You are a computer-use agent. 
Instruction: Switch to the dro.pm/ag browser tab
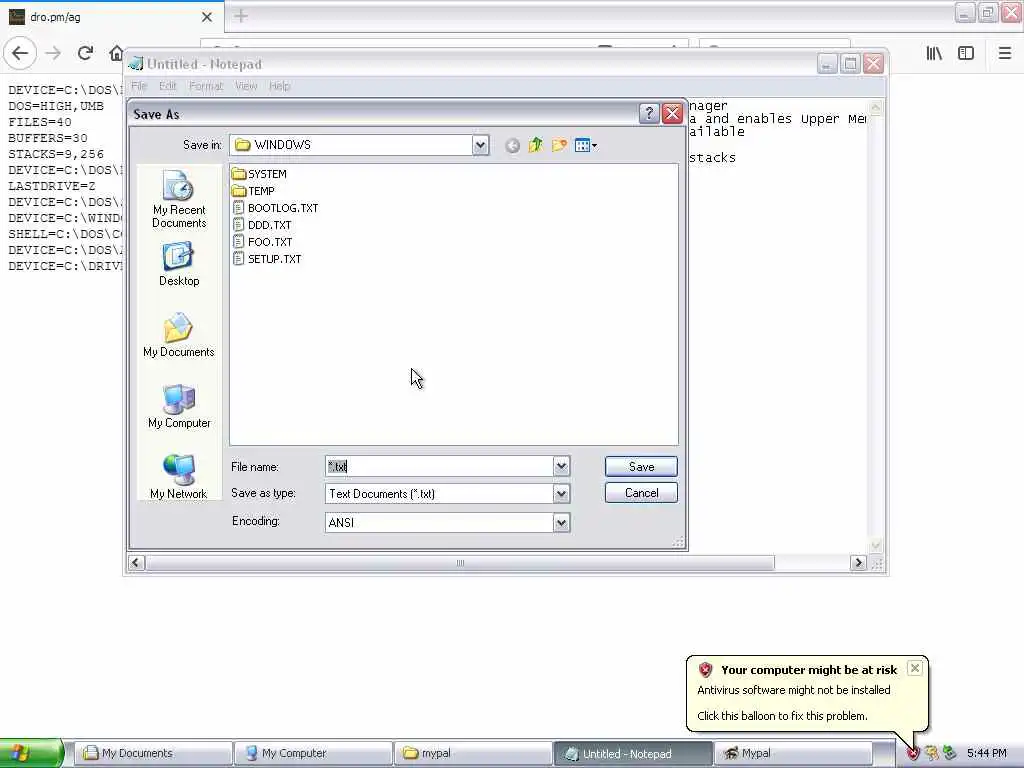[x=111, y=17]
